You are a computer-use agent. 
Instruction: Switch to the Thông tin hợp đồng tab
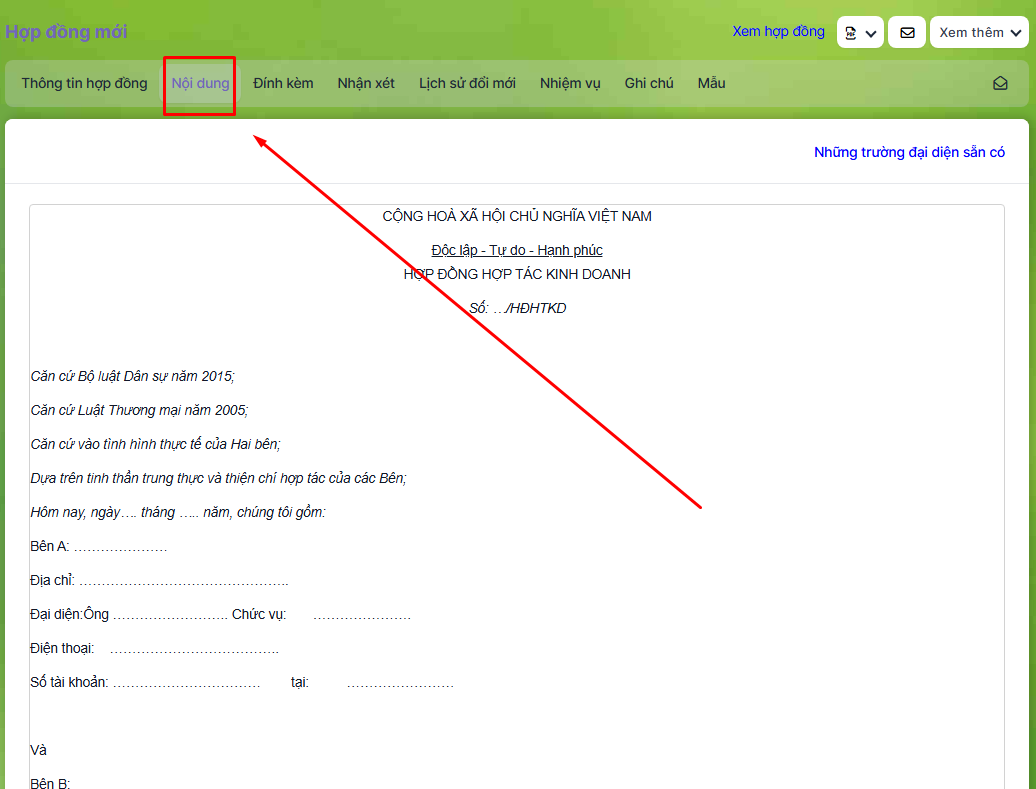(84, 83)
